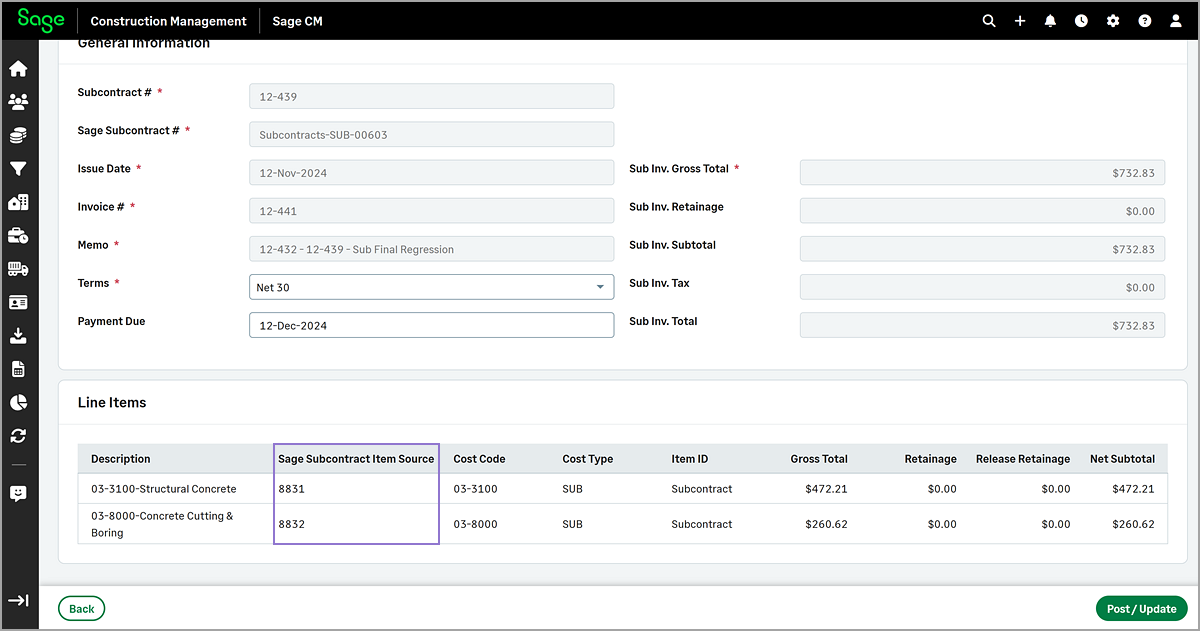
Task: Click the Cost Code column header
Action: pos(479,459)
